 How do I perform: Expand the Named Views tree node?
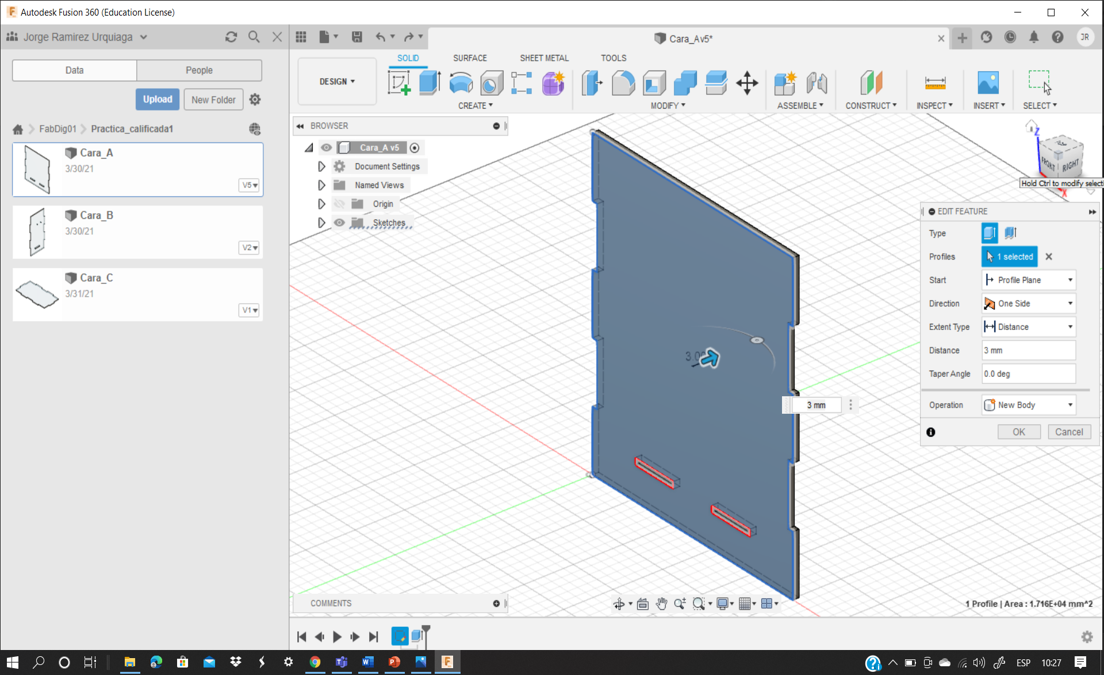tap(321, 185)
